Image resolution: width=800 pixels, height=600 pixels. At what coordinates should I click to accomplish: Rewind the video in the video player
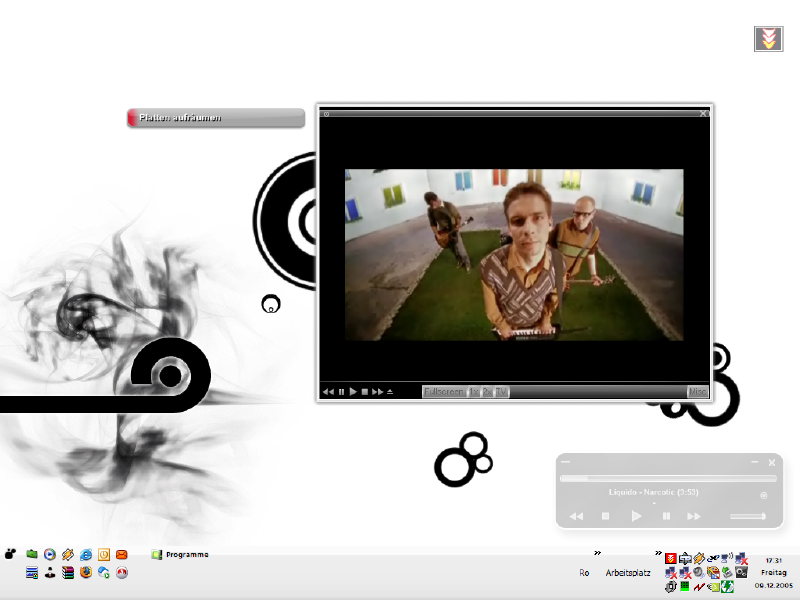click(328, 392)
